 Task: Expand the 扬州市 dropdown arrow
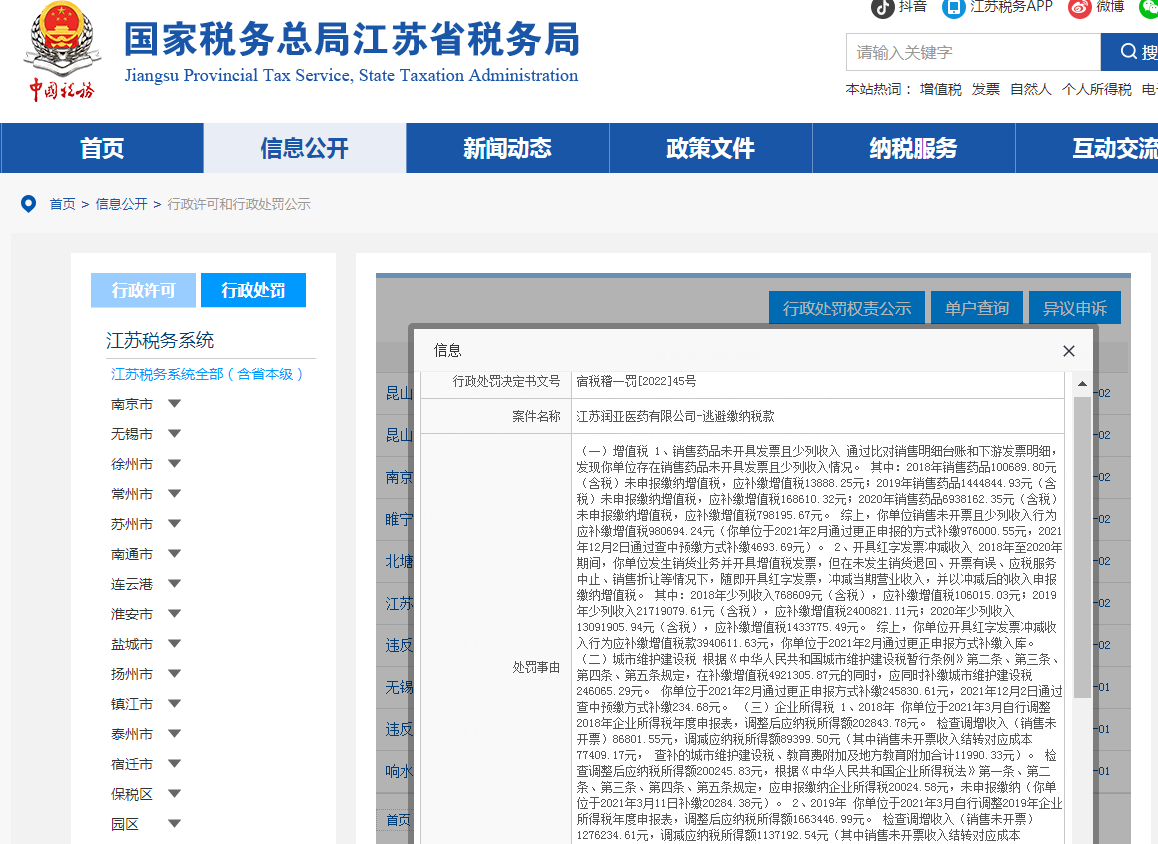[174, 673]
